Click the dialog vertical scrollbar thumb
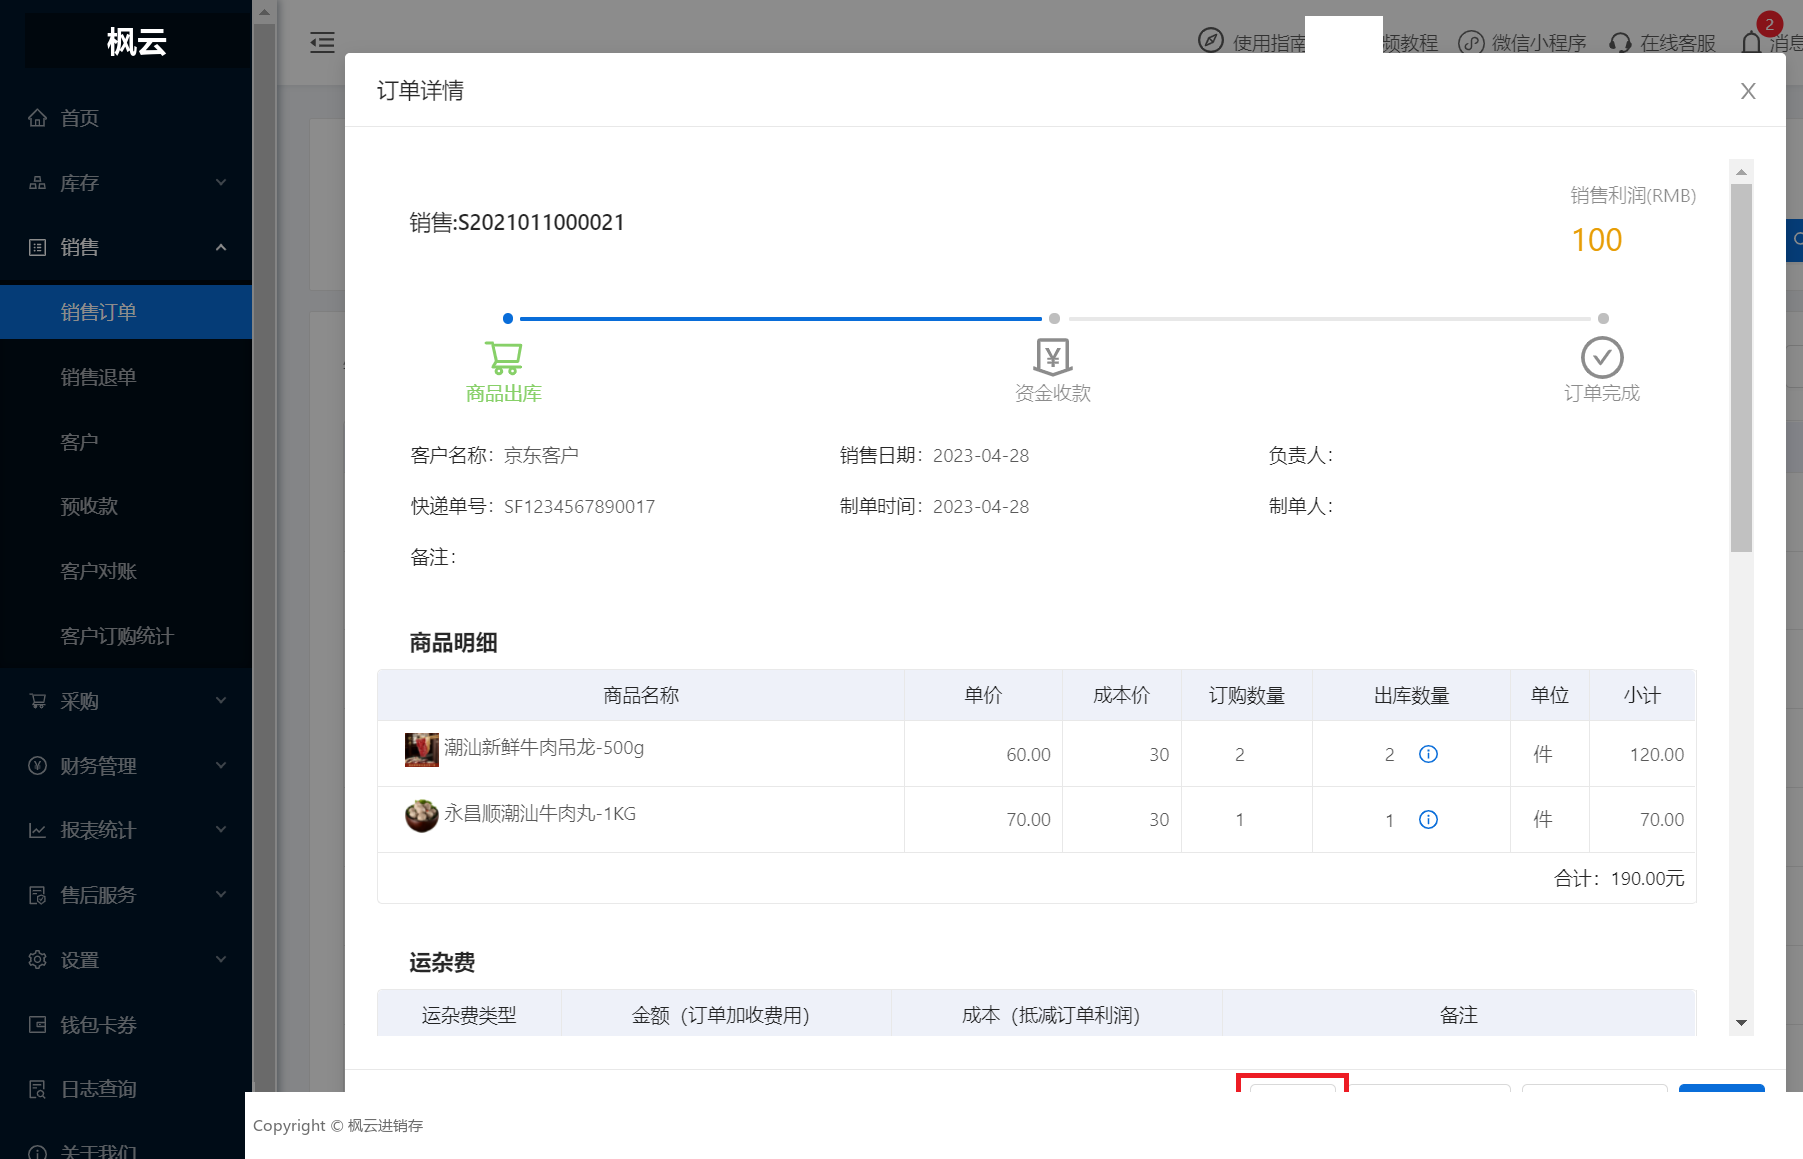This screenshot has width=1803, height=1159. (x=1741, y=368)
